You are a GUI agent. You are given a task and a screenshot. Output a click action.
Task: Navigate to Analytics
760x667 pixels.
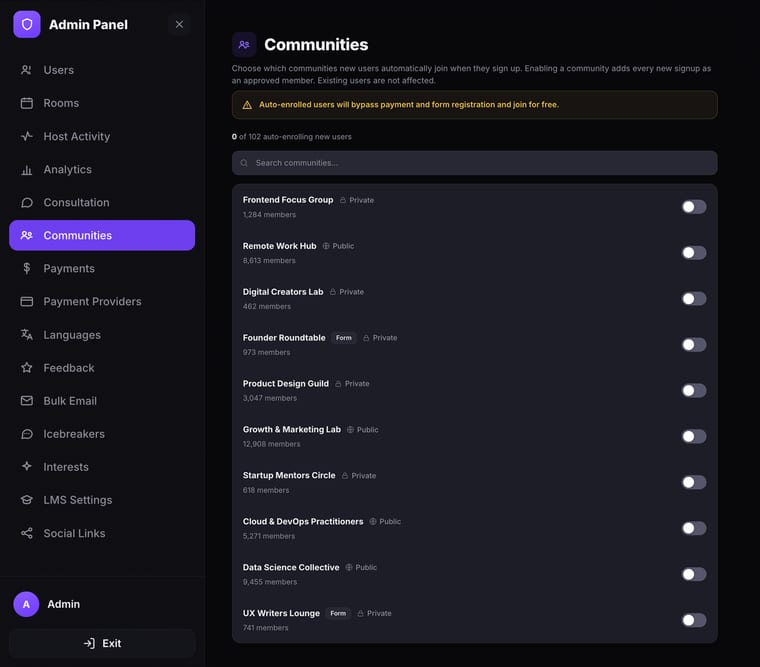click(102, 169)
